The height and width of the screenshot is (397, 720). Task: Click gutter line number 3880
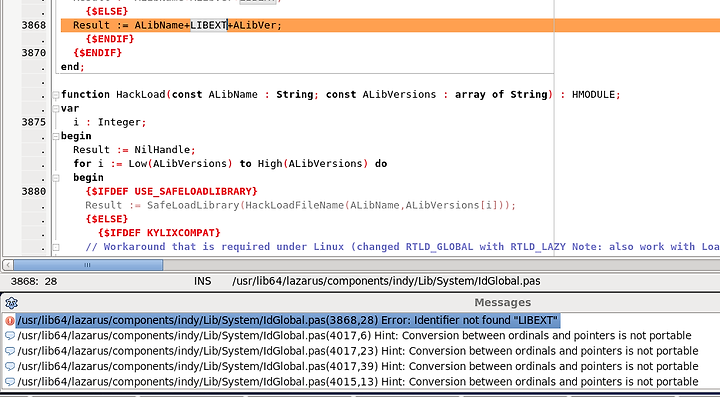(34, 191)
